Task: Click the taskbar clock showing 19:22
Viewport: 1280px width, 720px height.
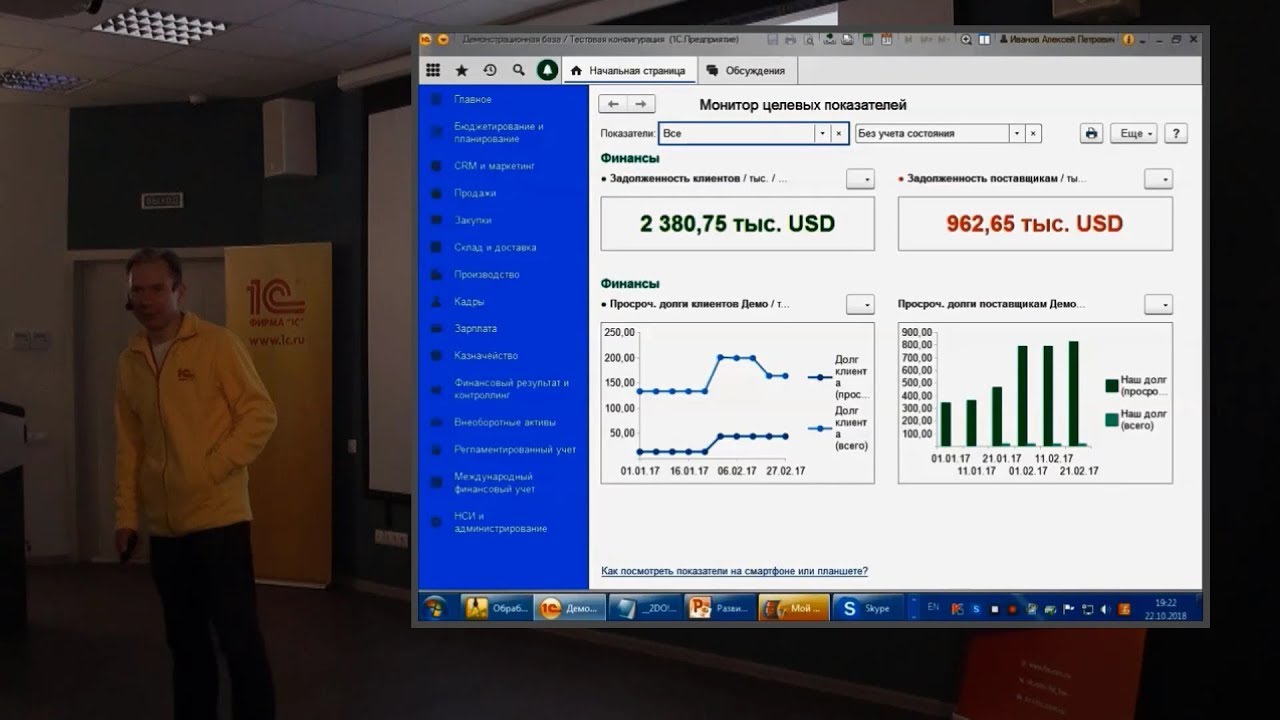Action: coord(1165,607)
